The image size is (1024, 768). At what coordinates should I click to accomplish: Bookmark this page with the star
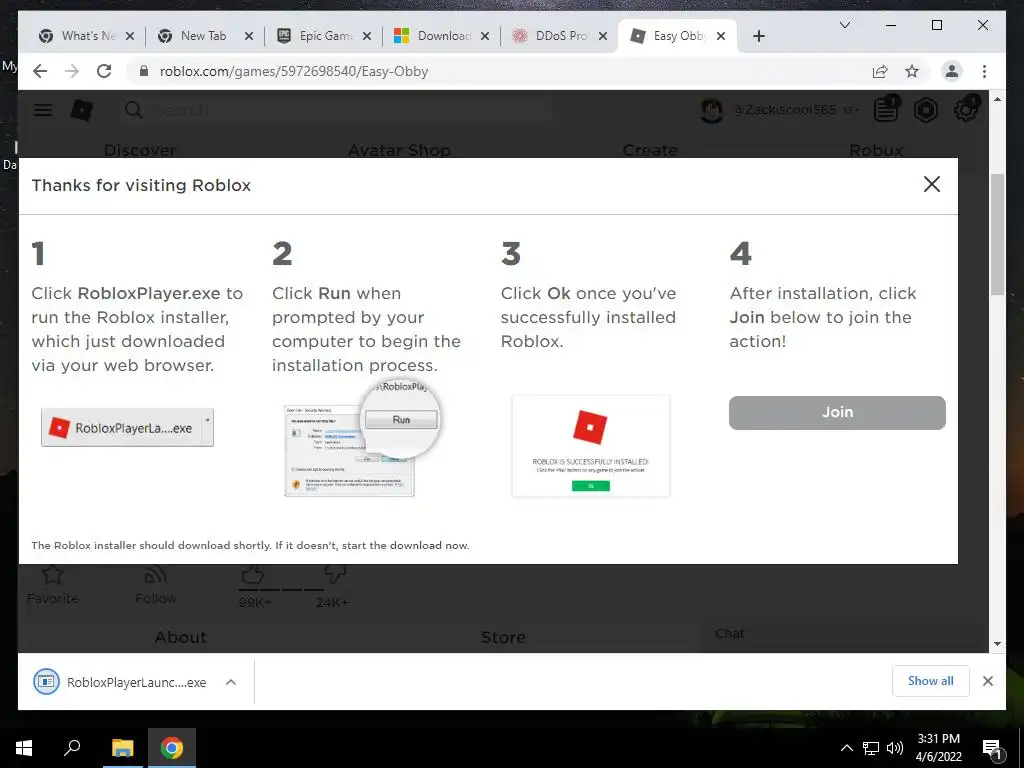912,71
